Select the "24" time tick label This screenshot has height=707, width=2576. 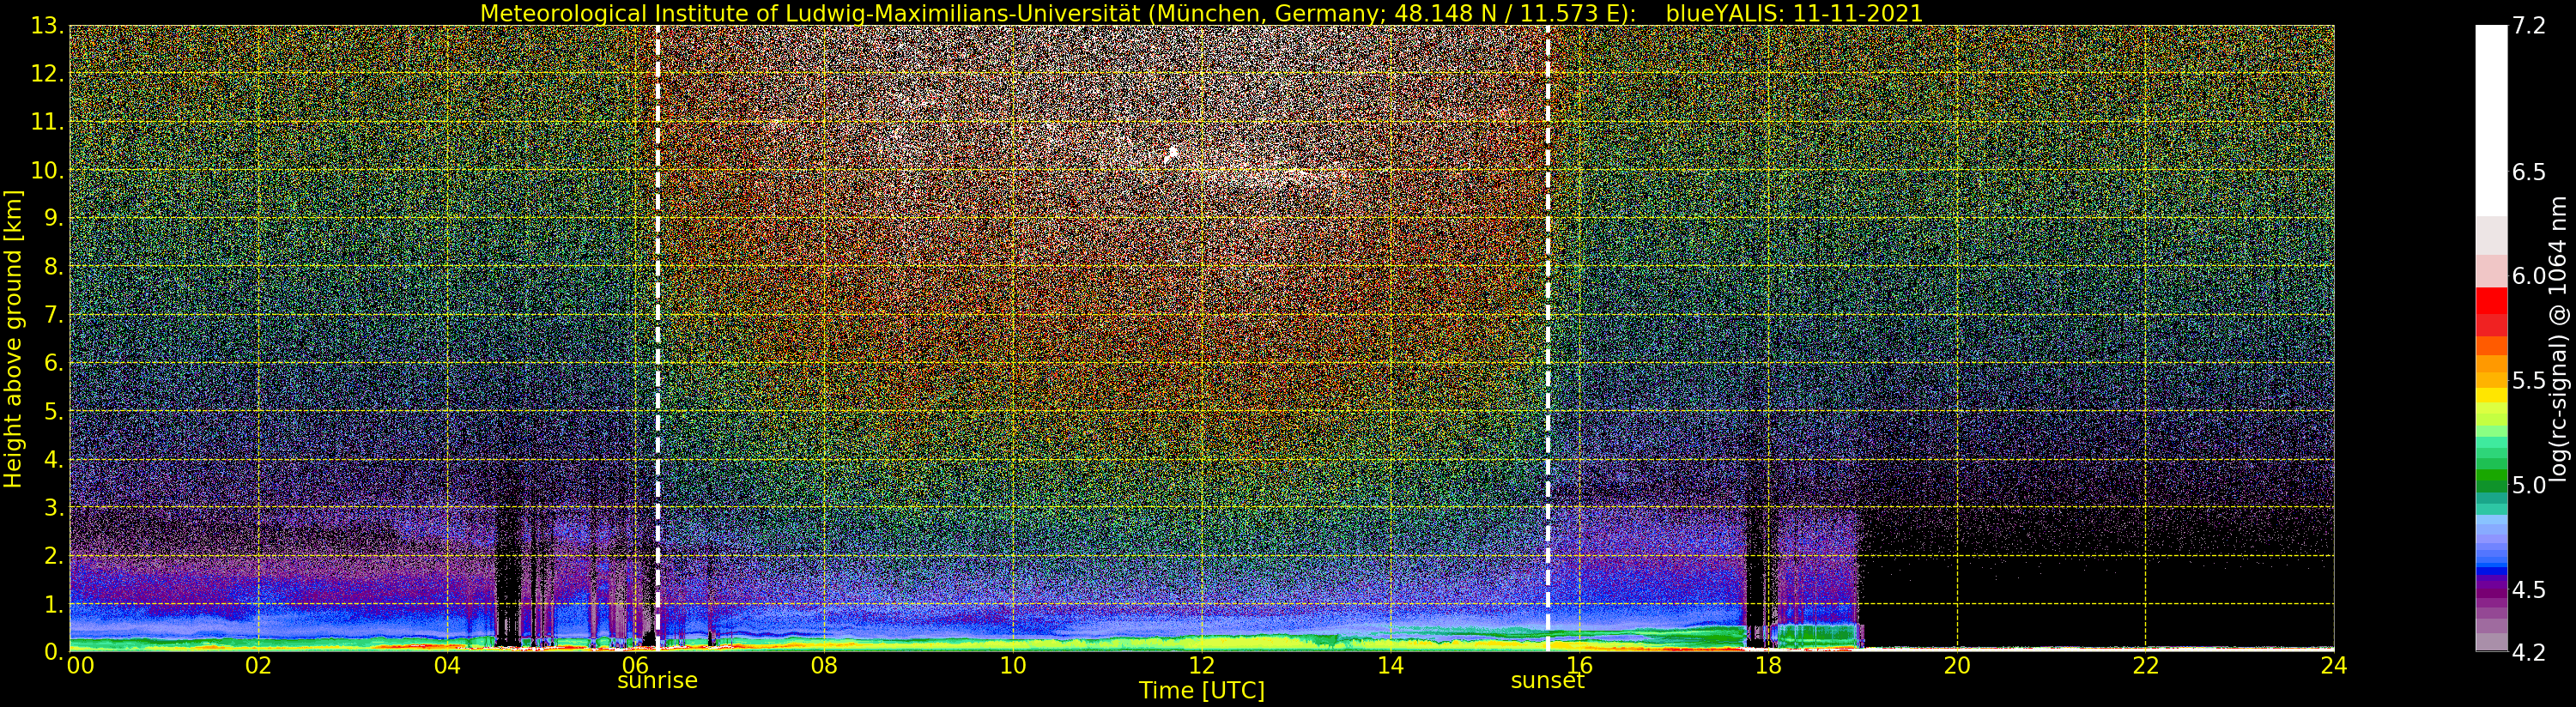(x=2334, y=666)
